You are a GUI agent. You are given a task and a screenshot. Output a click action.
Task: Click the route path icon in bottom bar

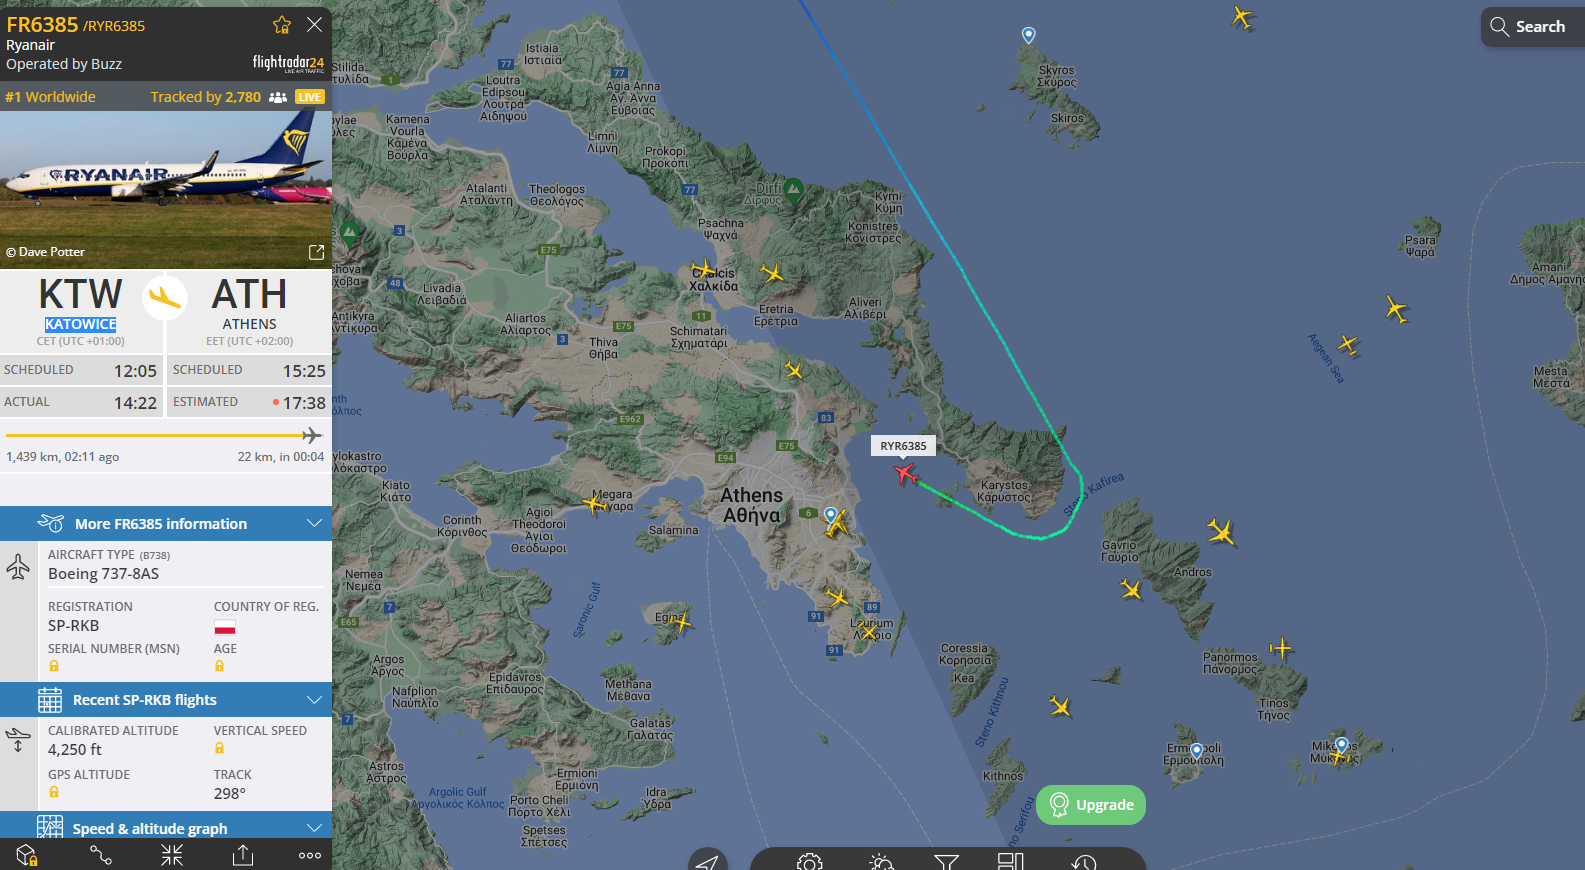click(101, 855)
